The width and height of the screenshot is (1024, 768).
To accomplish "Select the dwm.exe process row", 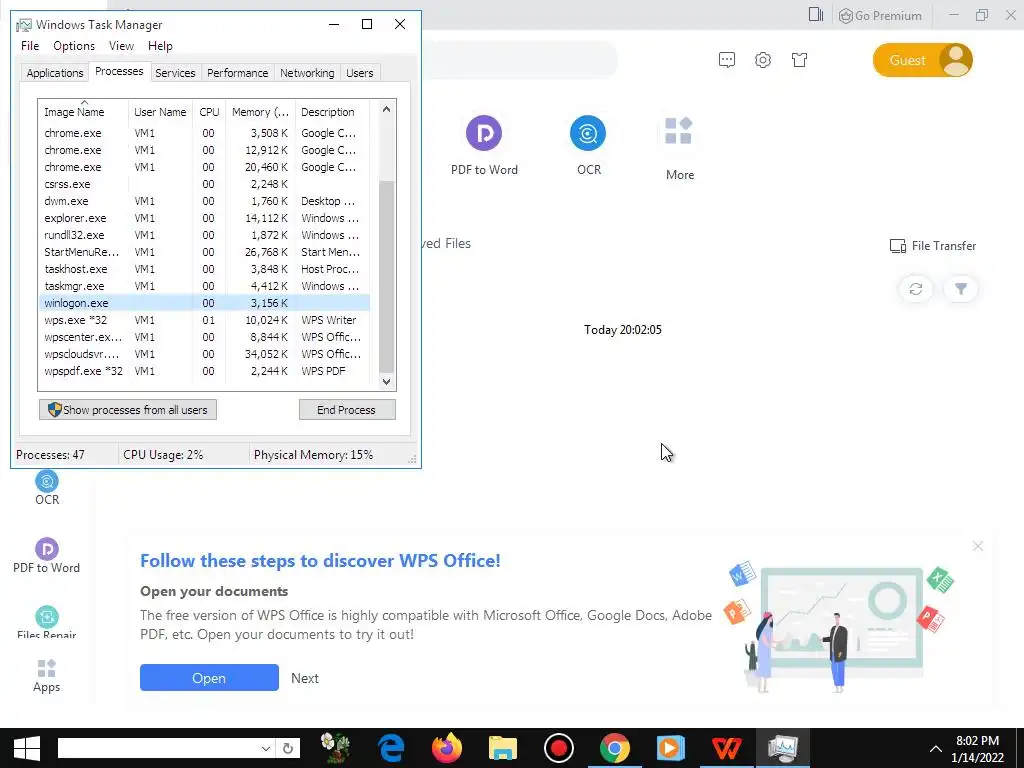I will (204, 201).
